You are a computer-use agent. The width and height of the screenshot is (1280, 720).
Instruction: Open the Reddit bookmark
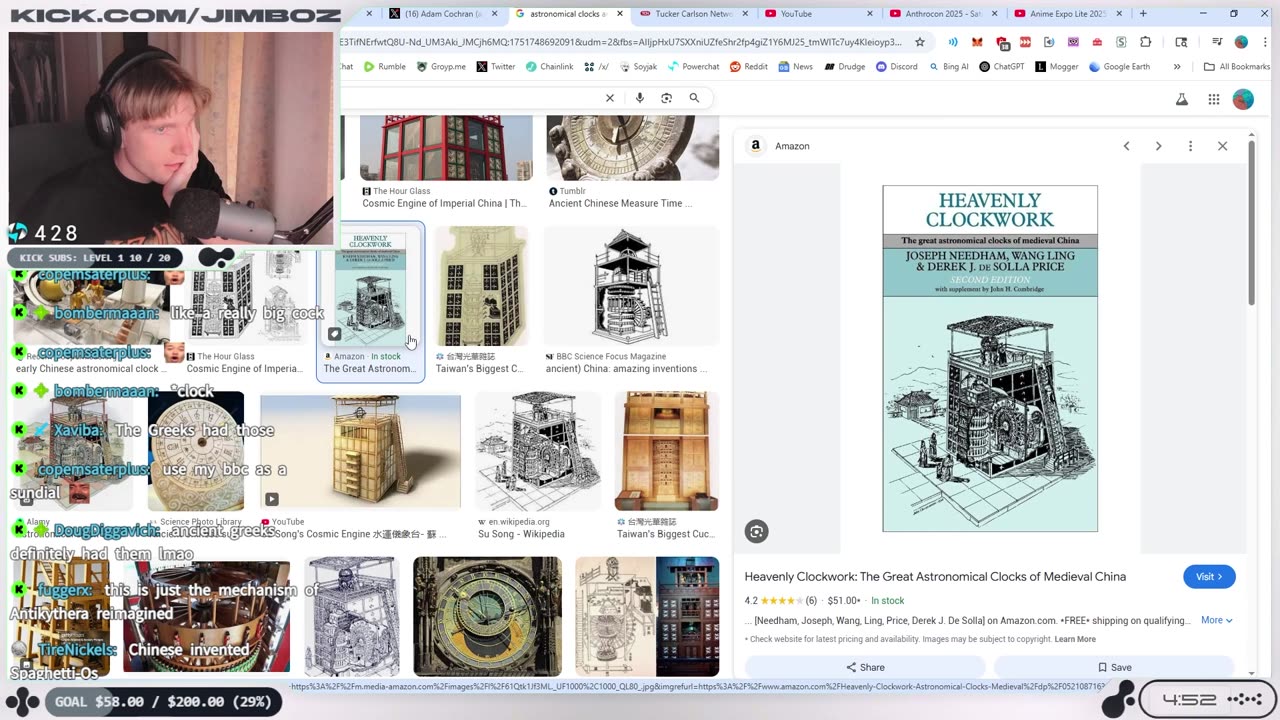click(749, 67)
